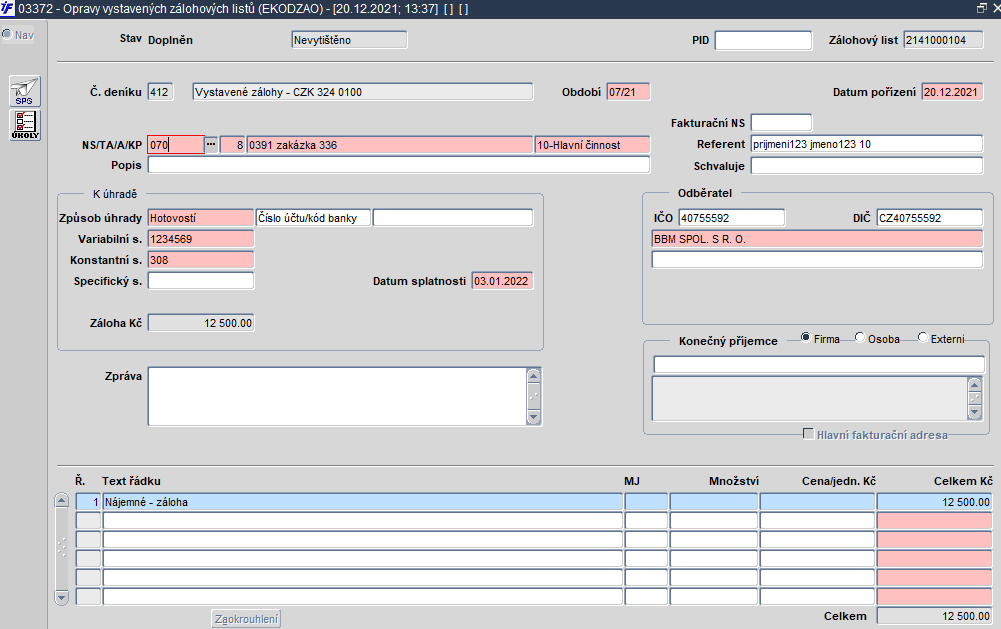This screenshot has width=1001, height=629.
Task: Click the Způsob úhrady field Hotovostí
Action: (200, 218)
